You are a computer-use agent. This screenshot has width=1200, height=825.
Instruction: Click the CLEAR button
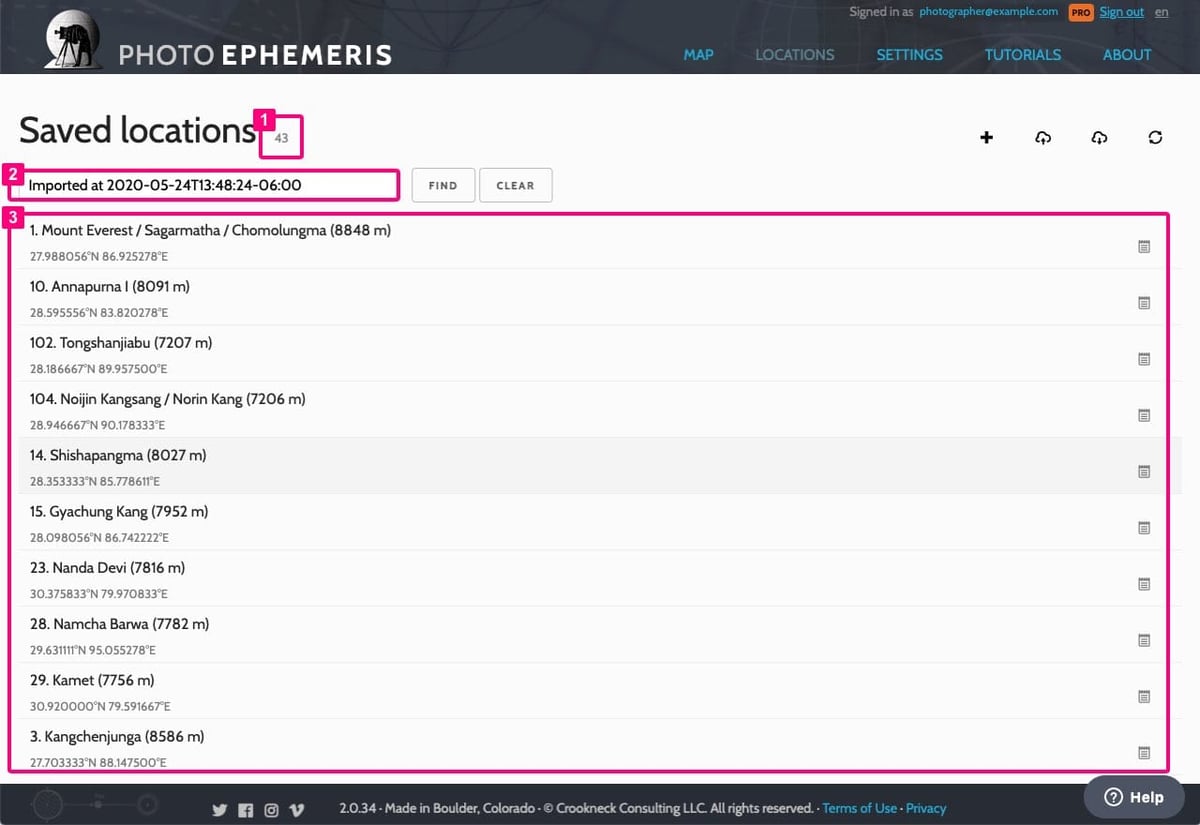(x=515, y=186)
